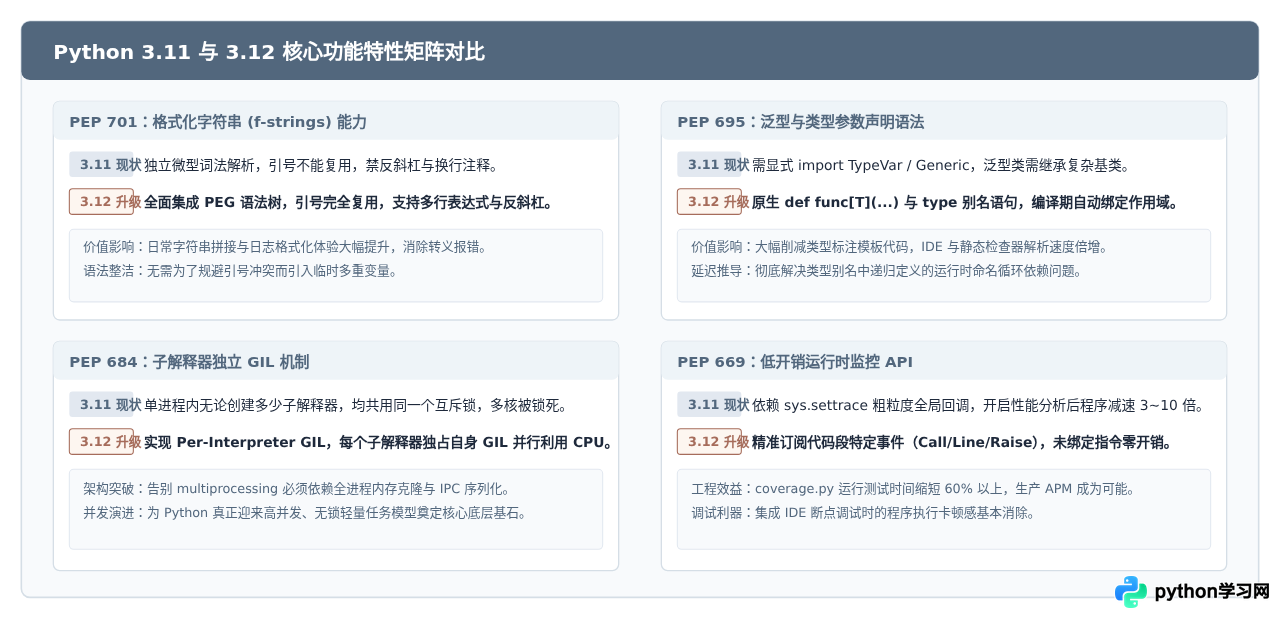Click the '架构突破：告别 multiprocessing' line
The height and width of the screenshot is (619, 1280).
tap(297, 489)
